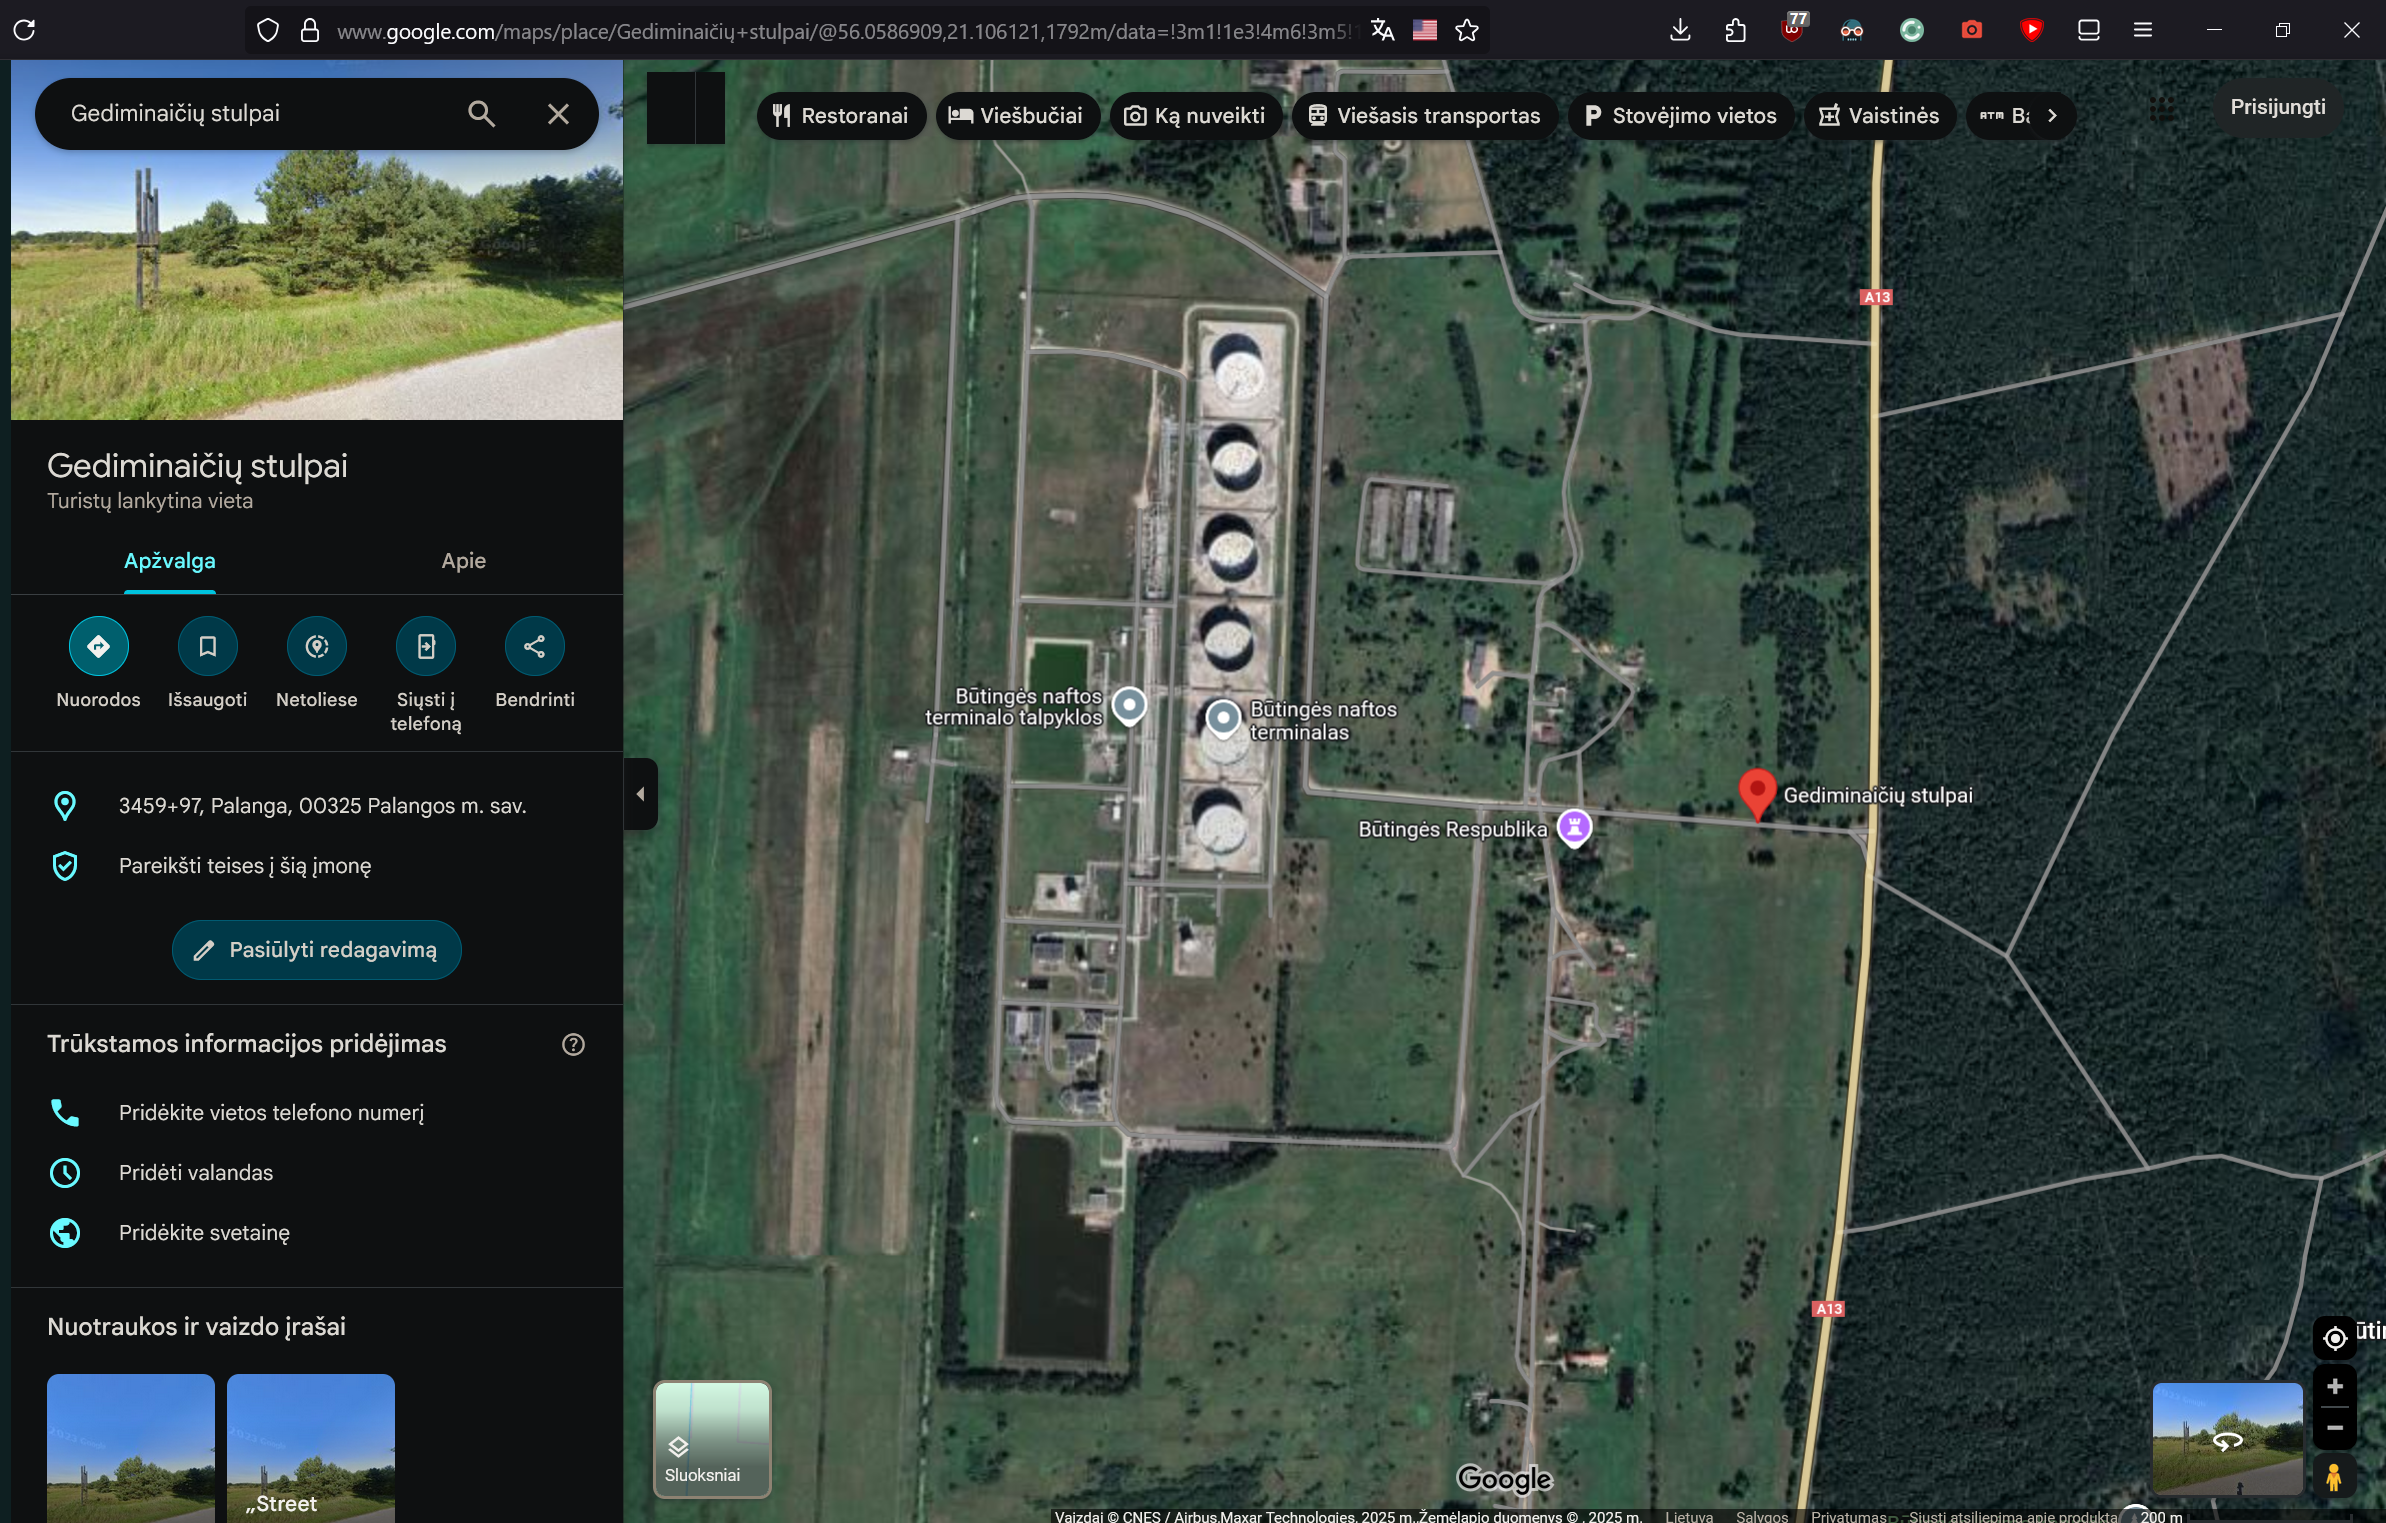Click the Gediminaičių stulpai map label

(x=1877, y=795)
